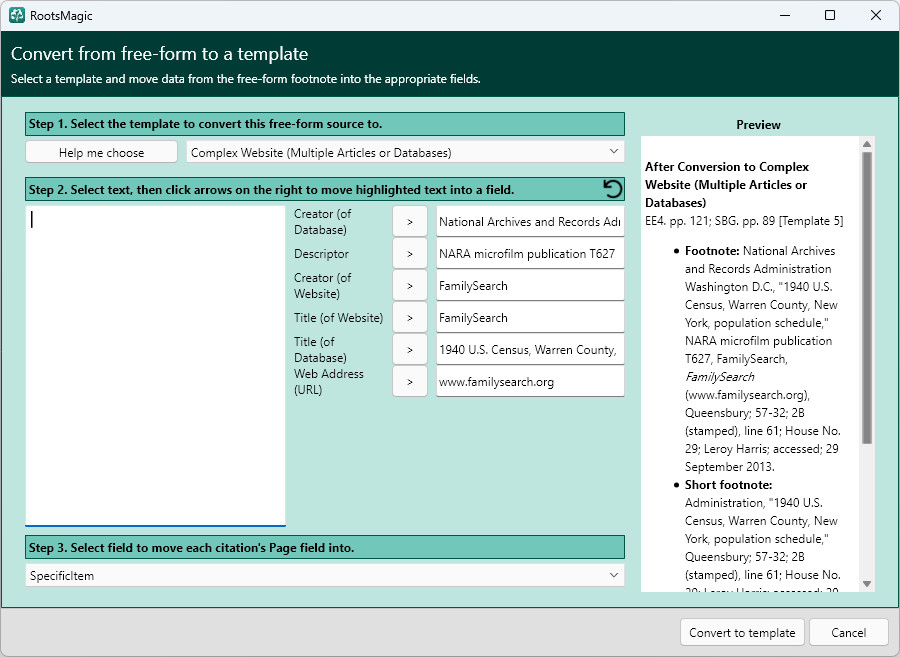Open the Complex Website template dropdown

405,152
